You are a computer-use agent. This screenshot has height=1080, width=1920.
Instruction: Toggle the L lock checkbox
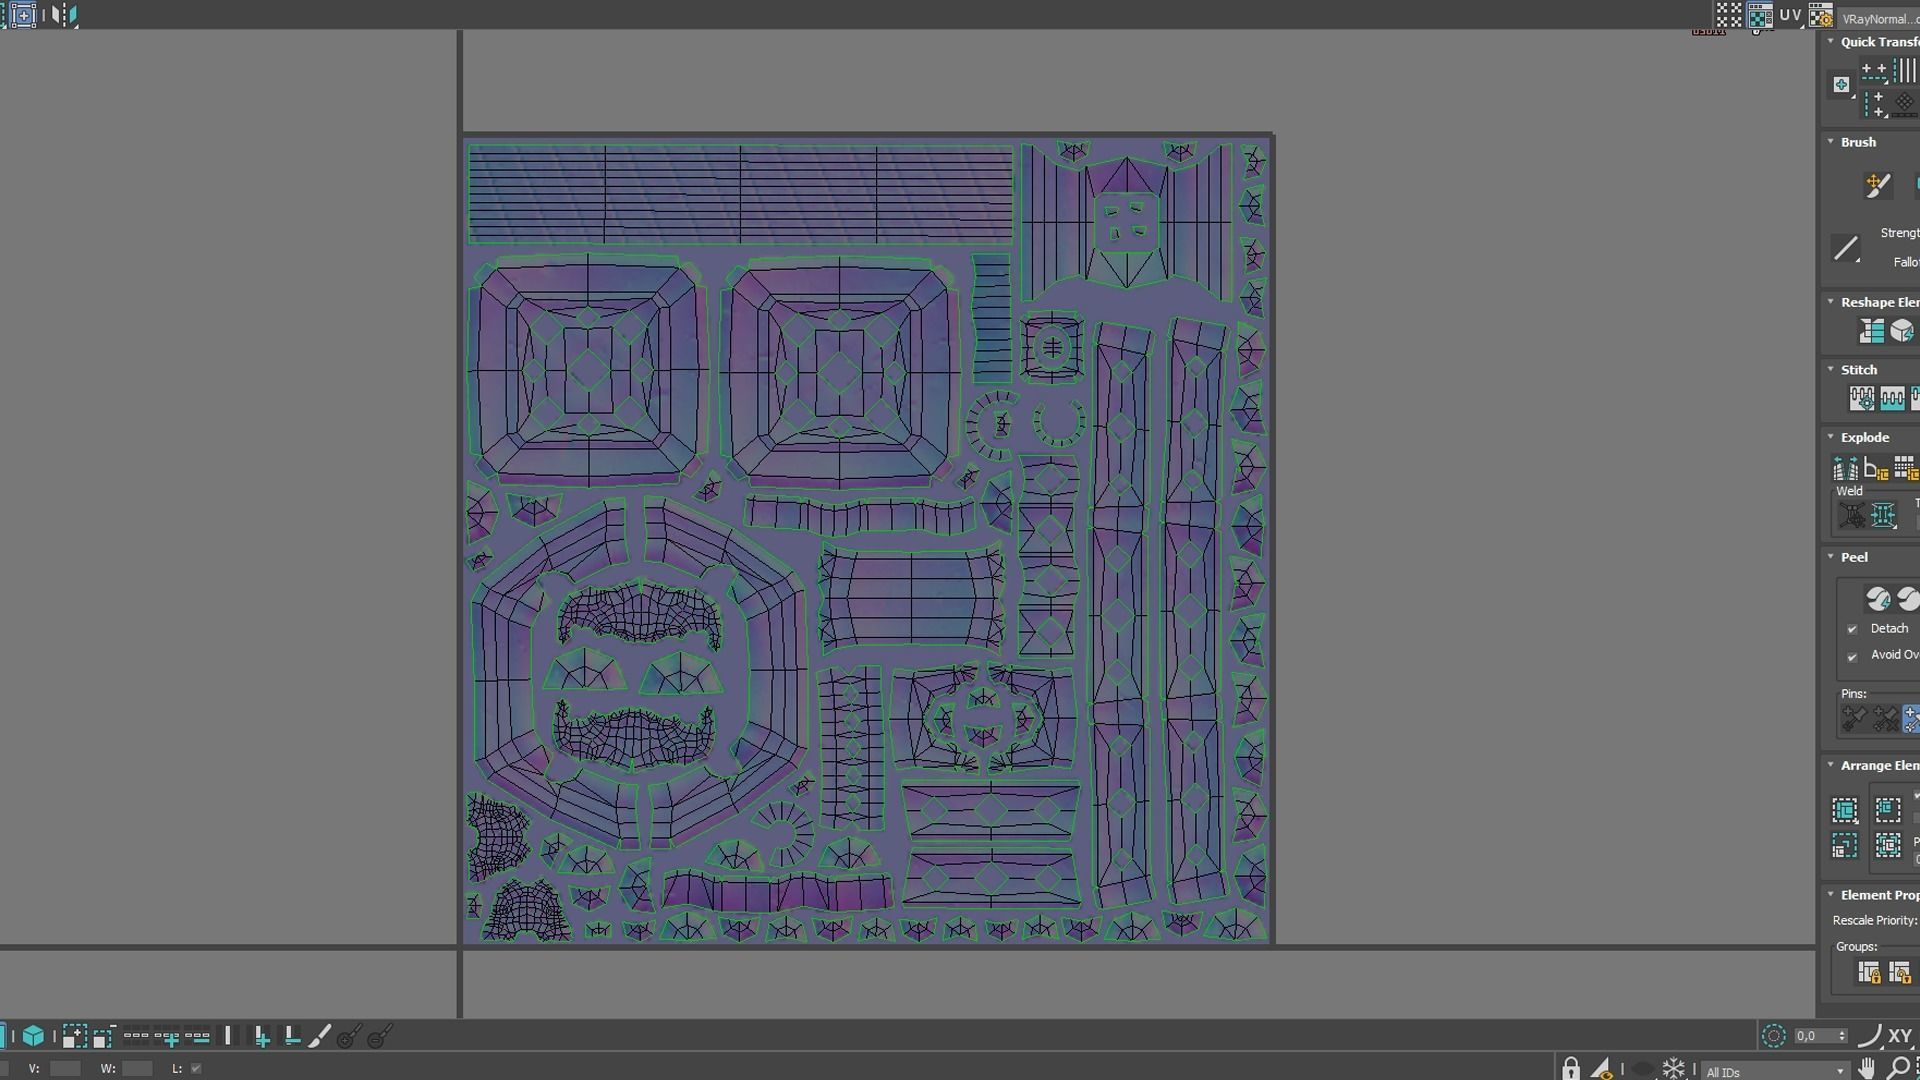[x=196, y=1068]
